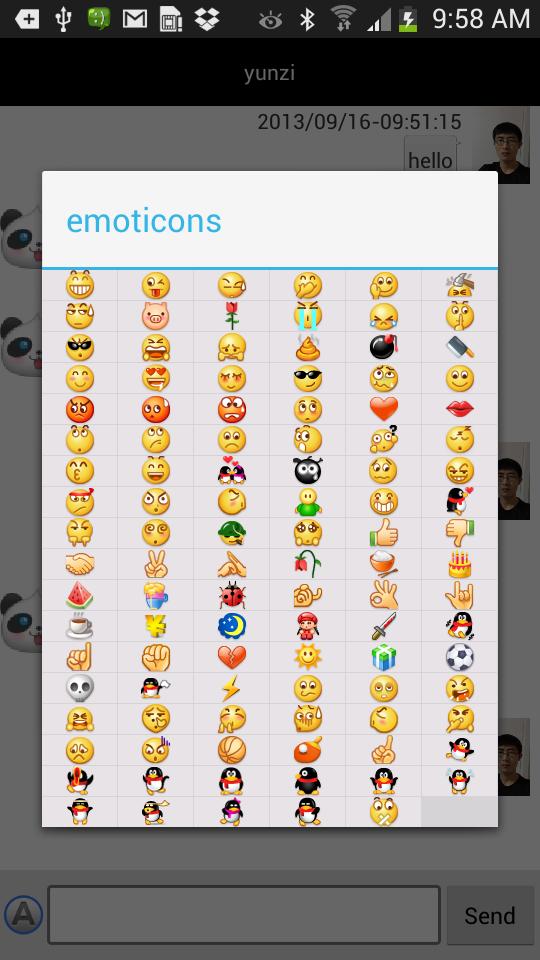The image size is (540, 960).
Task: Insert the black bomb emoticon
Action: tap(383, 347)
